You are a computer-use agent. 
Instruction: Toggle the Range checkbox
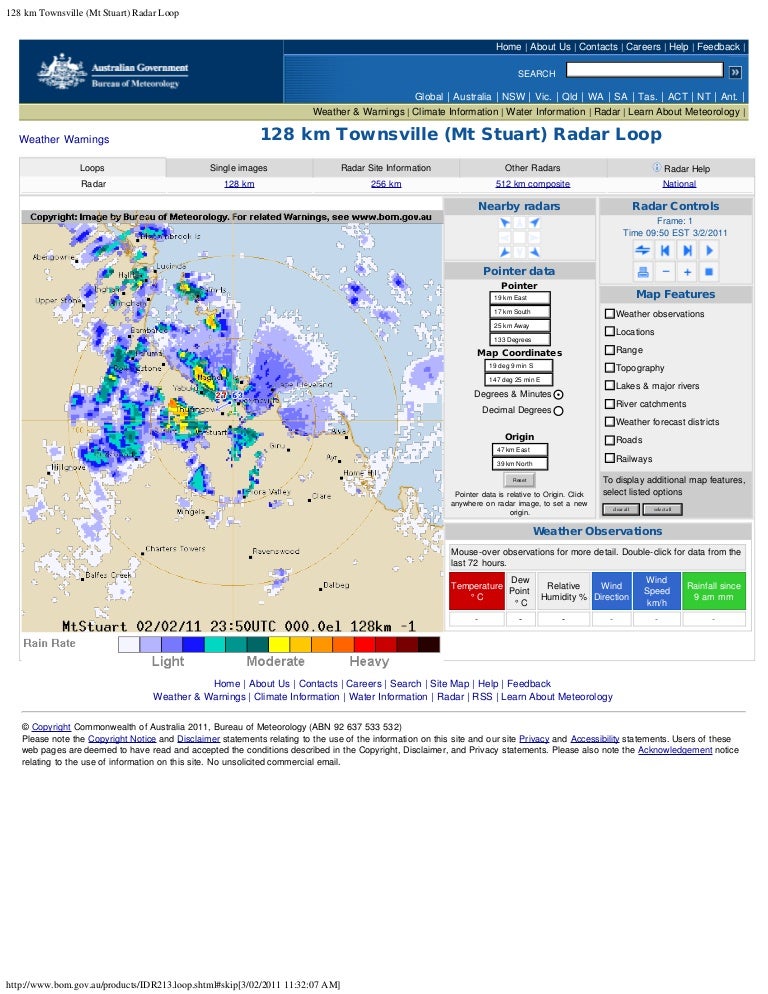[609, 349]
